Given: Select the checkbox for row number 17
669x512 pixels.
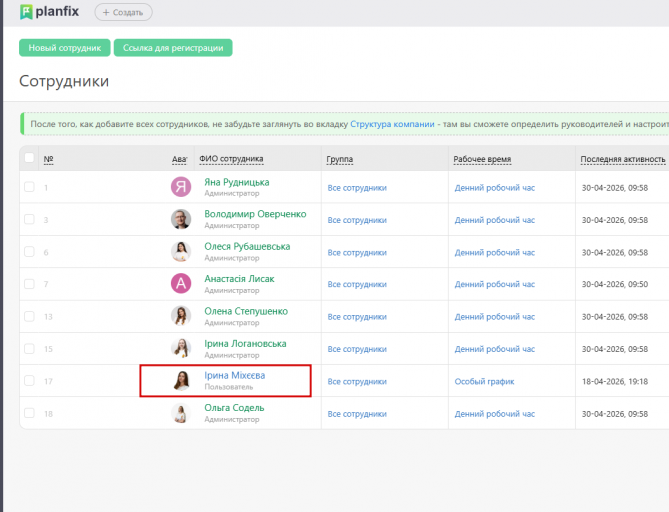Looking at the screenshot, I should click(x=29, y=381).
